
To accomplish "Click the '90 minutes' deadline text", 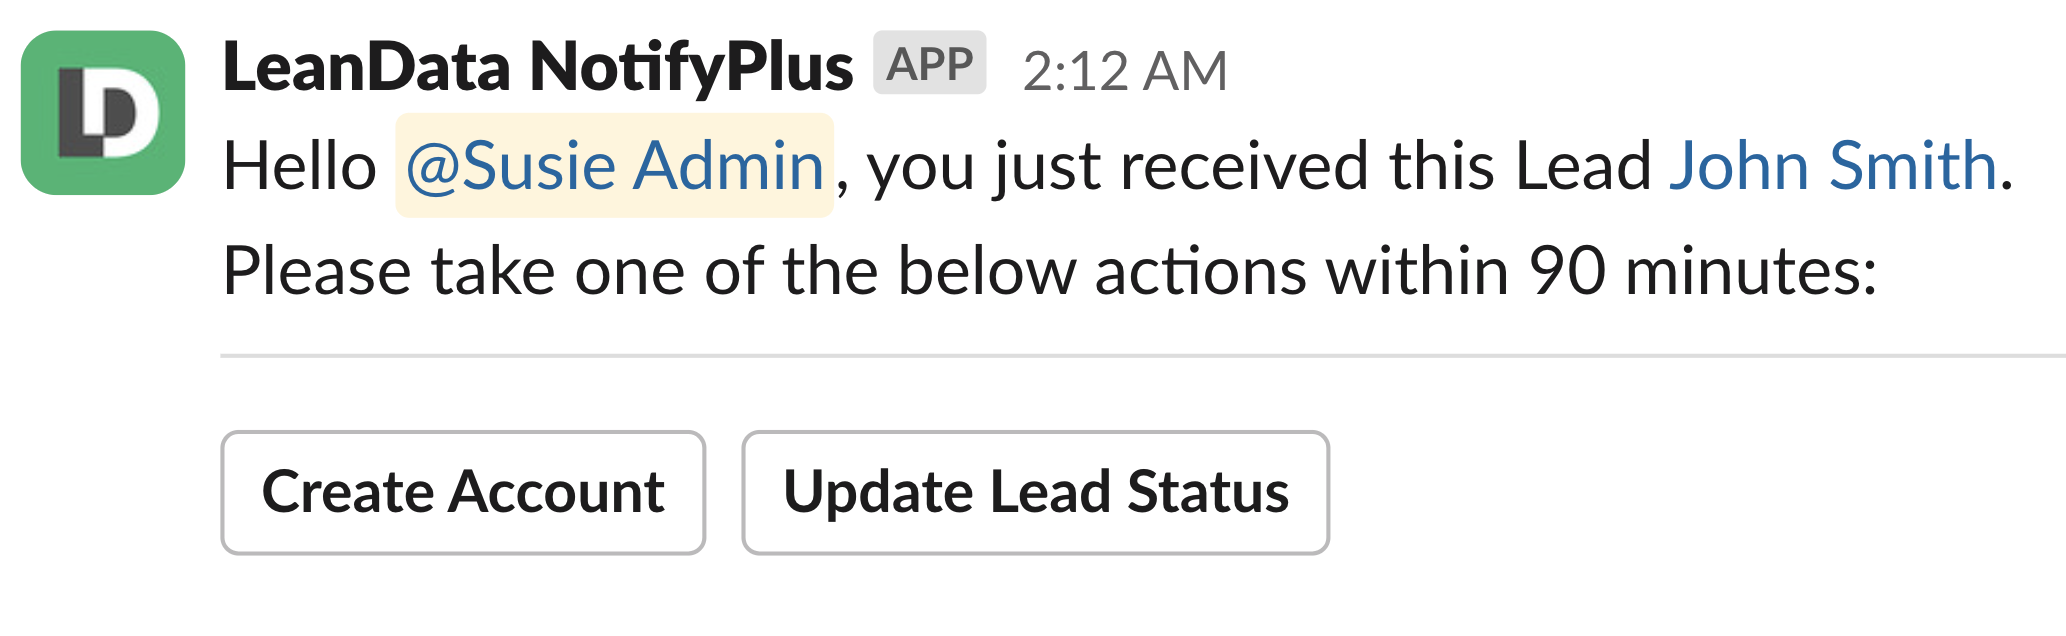I will [1702, 272].
